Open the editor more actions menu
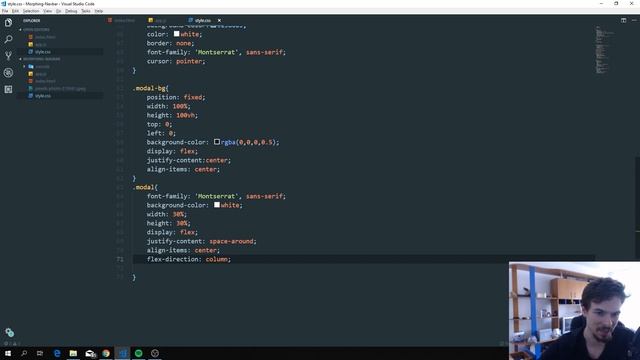This screenshot has height=360, width=640. point(634,20)
